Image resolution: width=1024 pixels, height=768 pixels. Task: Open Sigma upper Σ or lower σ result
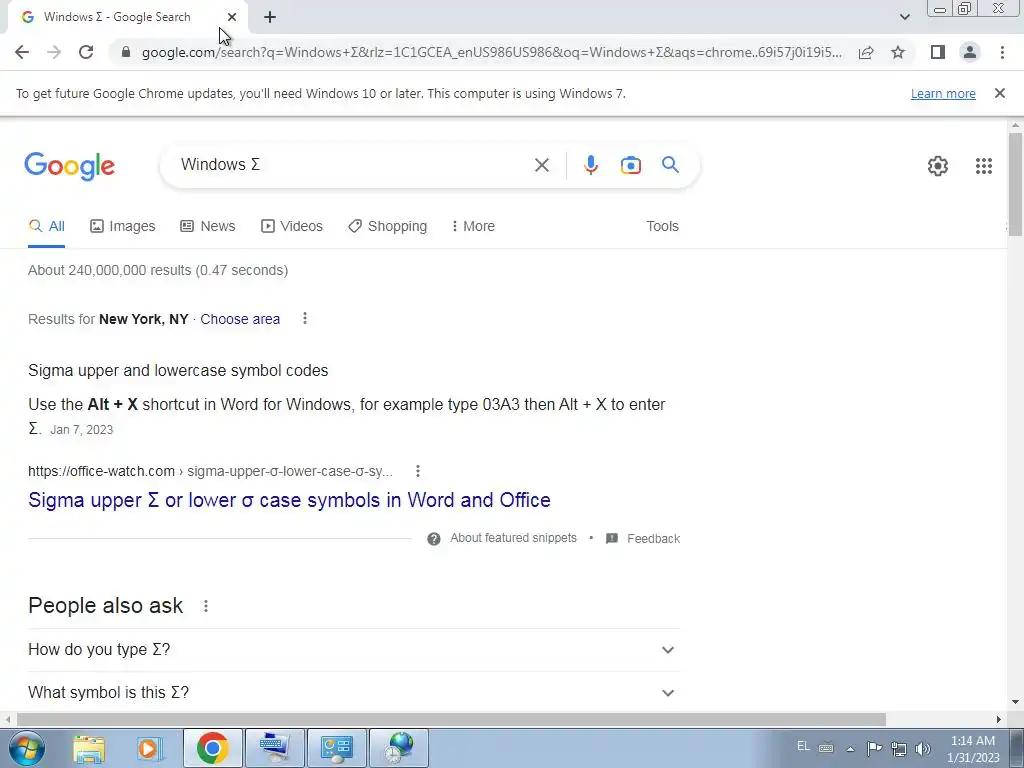pyautogui.click(x=289, y=500)
